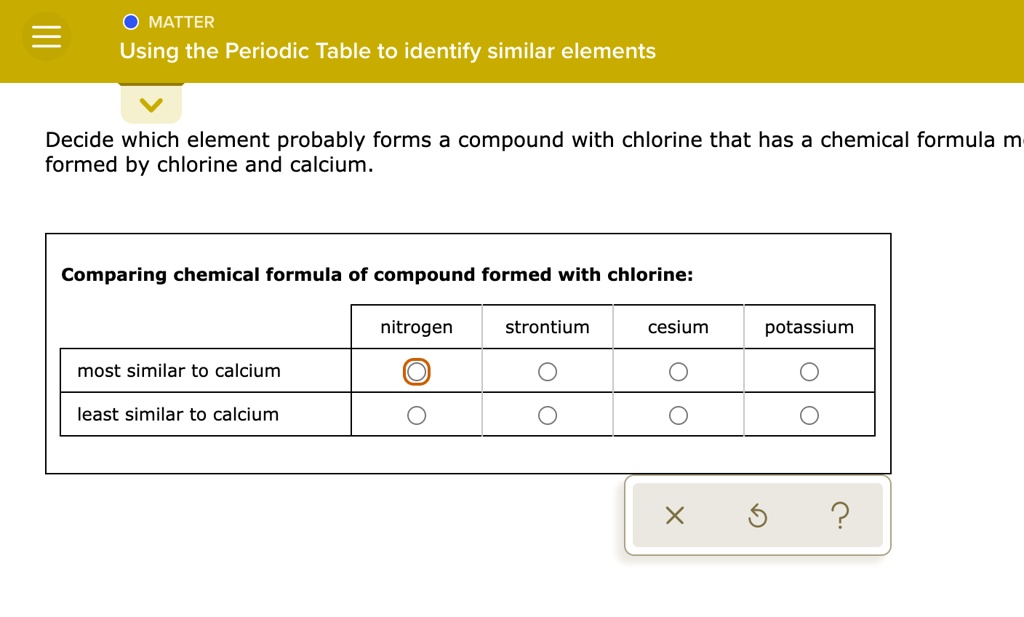1024x617 pixels.
Task: Select cesium as least similar to calcium
Action: point(678,416)
